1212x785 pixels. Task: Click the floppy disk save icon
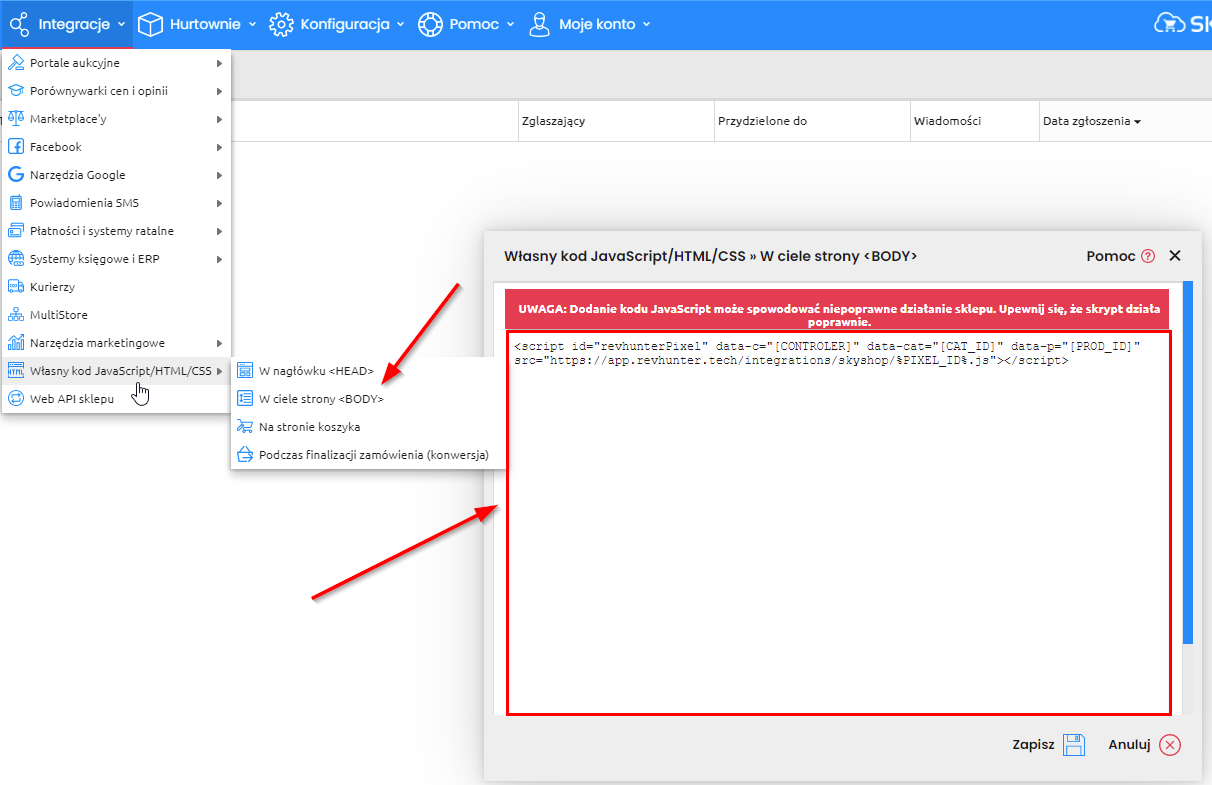click(1074, 745)
